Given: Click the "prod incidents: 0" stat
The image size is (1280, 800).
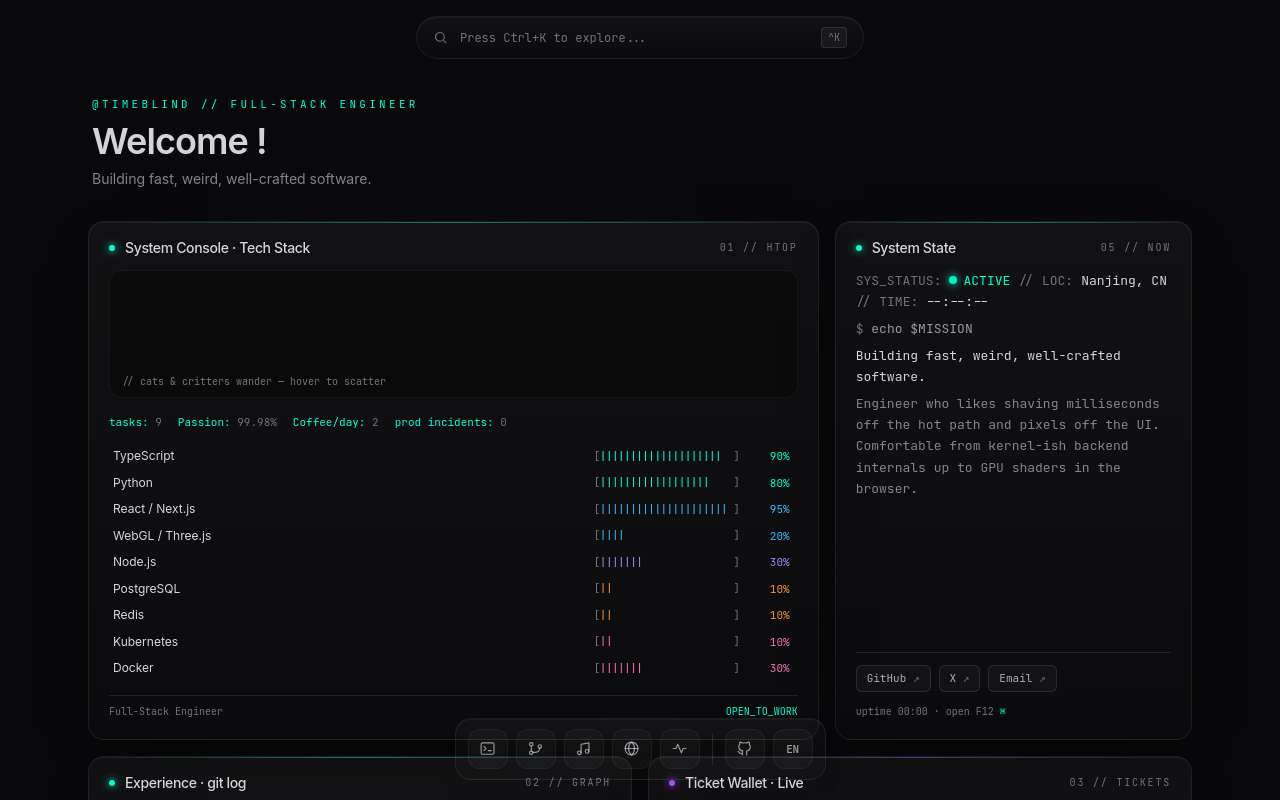Looking at the screenshot, I should click(450, 423).
